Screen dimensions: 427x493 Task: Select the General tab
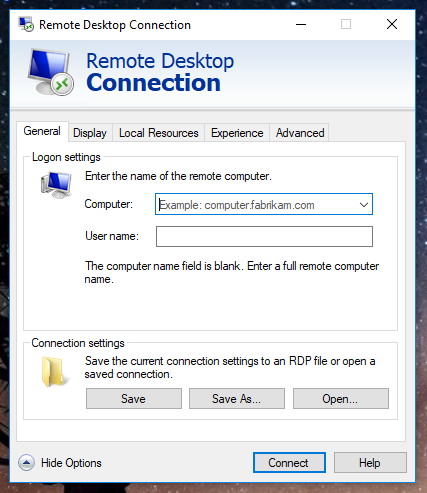(42, 131)
